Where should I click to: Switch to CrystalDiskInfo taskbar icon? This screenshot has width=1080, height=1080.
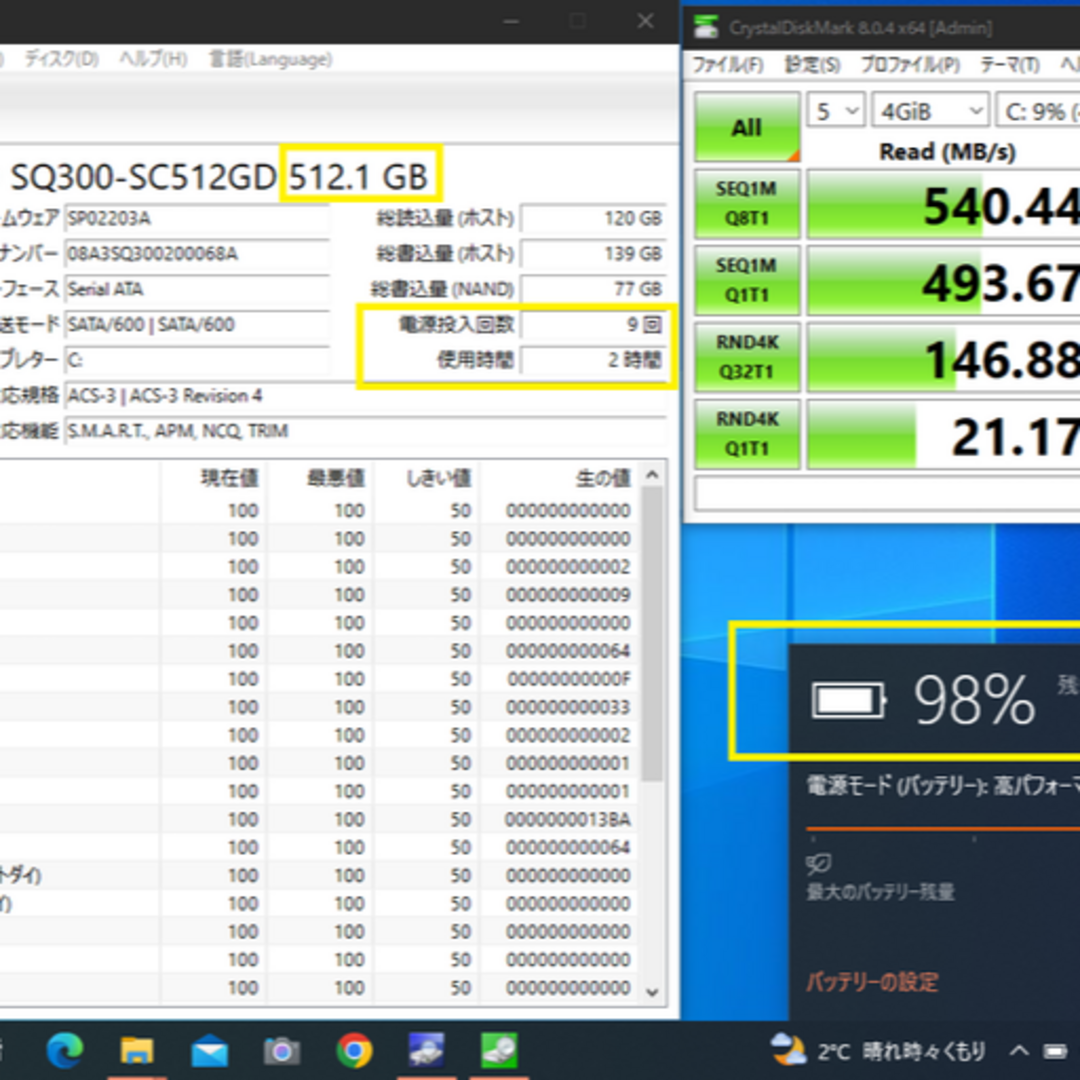(426, 1051)
